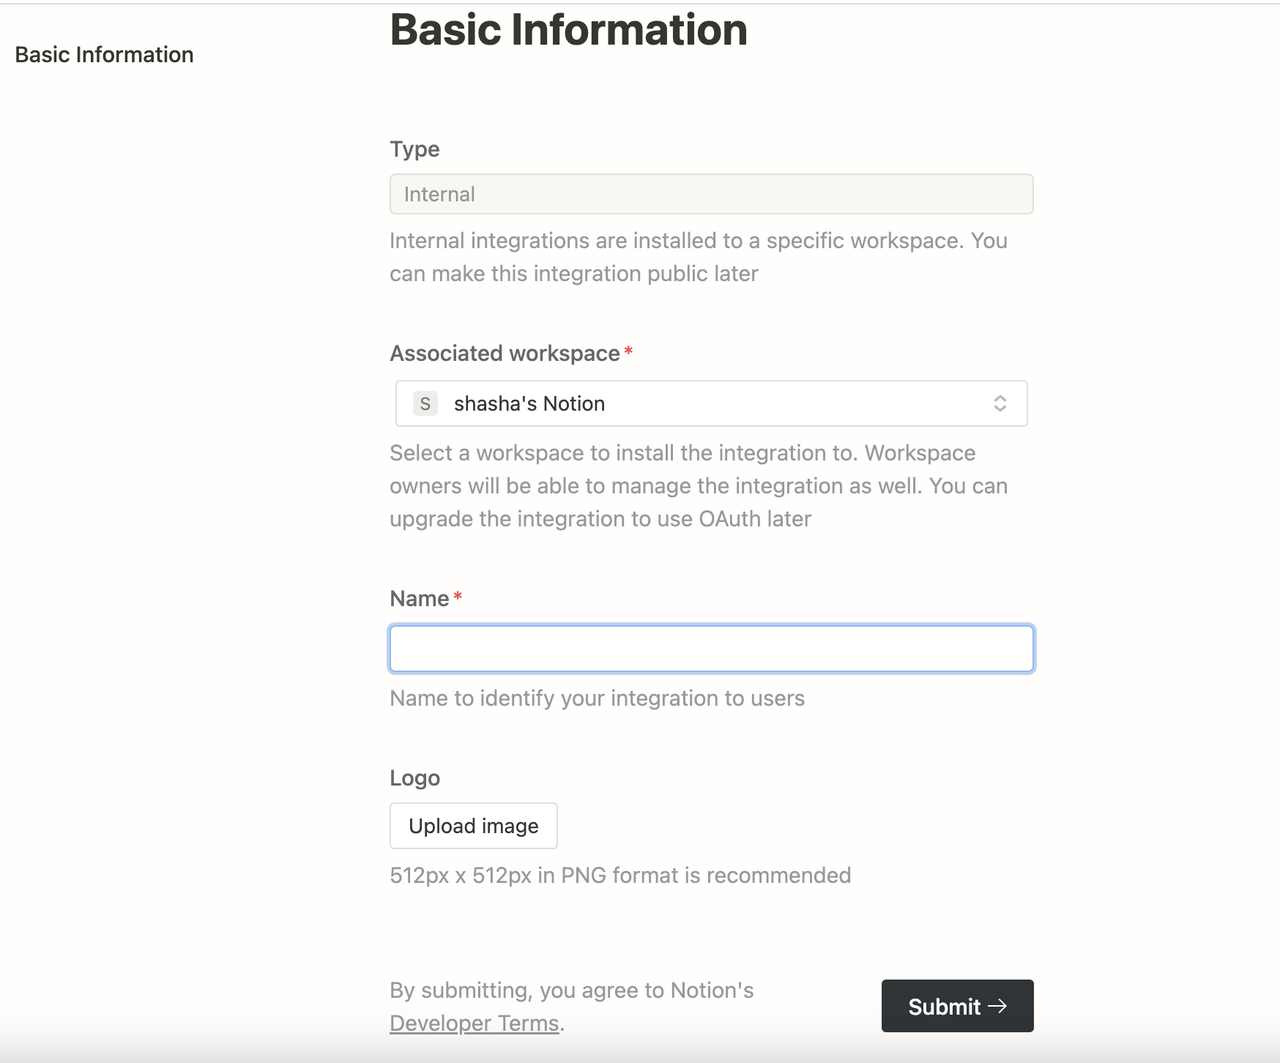Click the text 'Name to identify your integration'
Viewport: 1280px width, 1063px height.
(597, 698)
